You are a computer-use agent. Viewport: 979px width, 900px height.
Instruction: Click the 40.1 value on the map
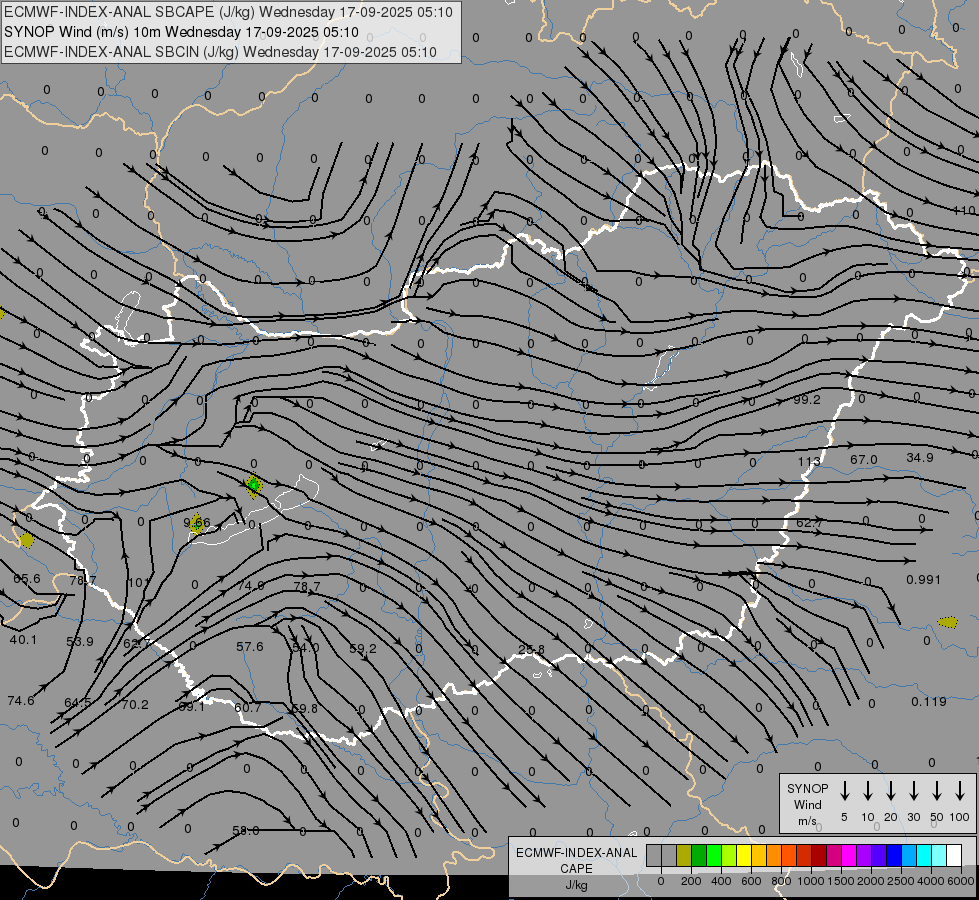(23, 640)
